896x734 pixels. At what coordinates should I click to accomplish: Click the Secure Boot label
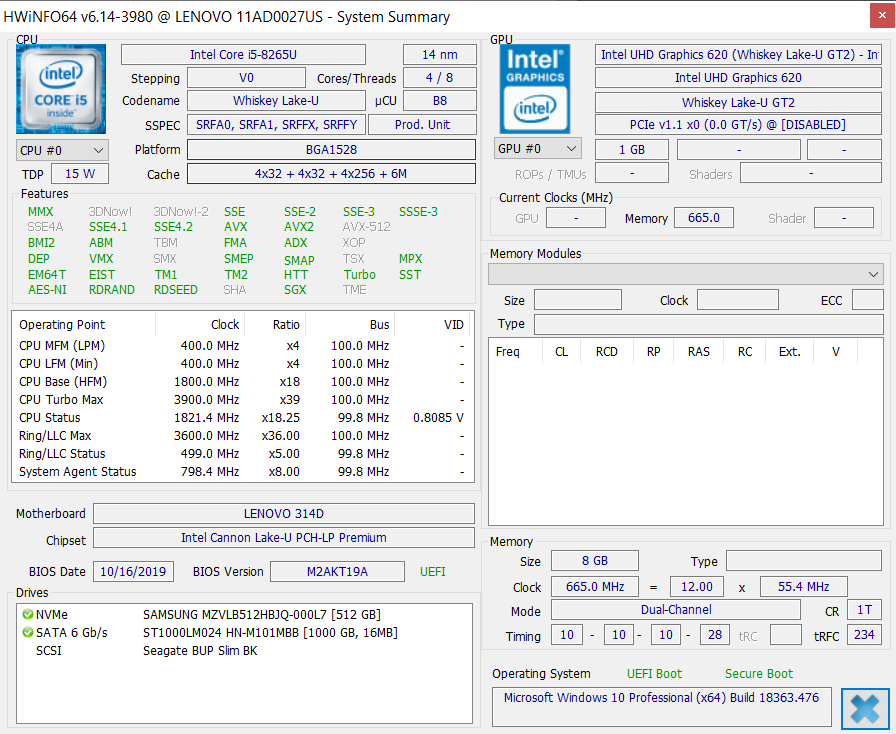[x=758, y=674]
